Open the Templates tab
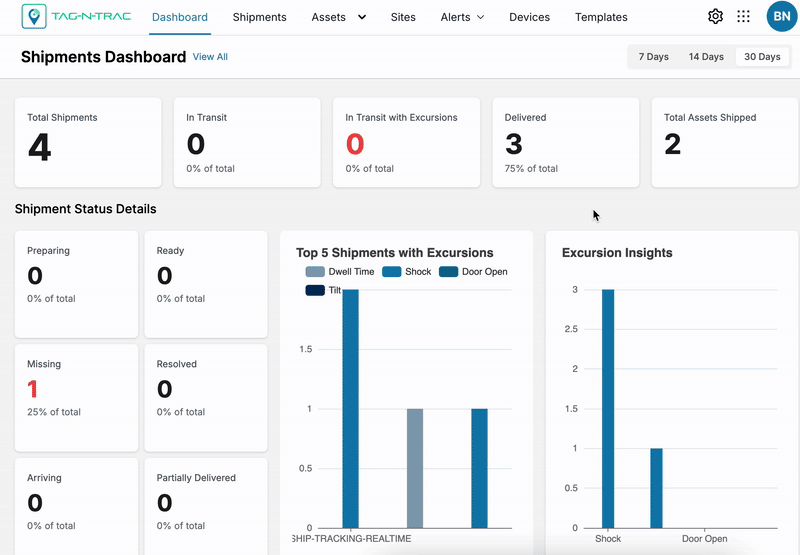Screen dimensions: 800x555 (x=601, y=17)
